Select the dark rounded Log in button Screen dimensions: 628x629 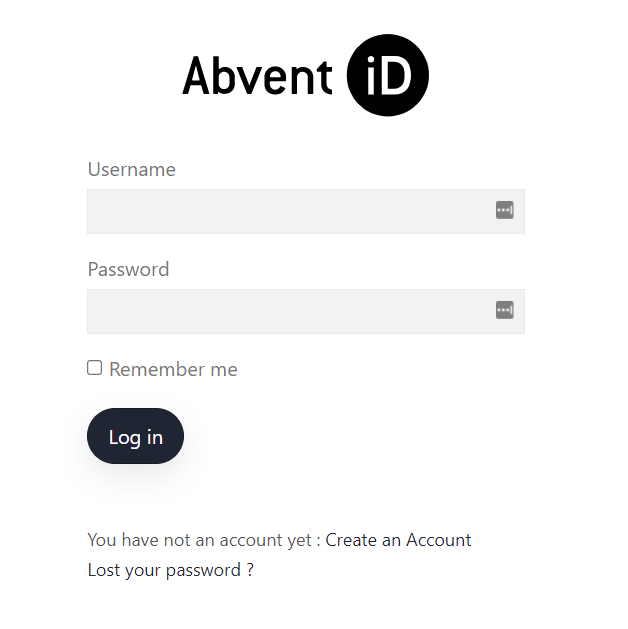[x=136, y=436]
